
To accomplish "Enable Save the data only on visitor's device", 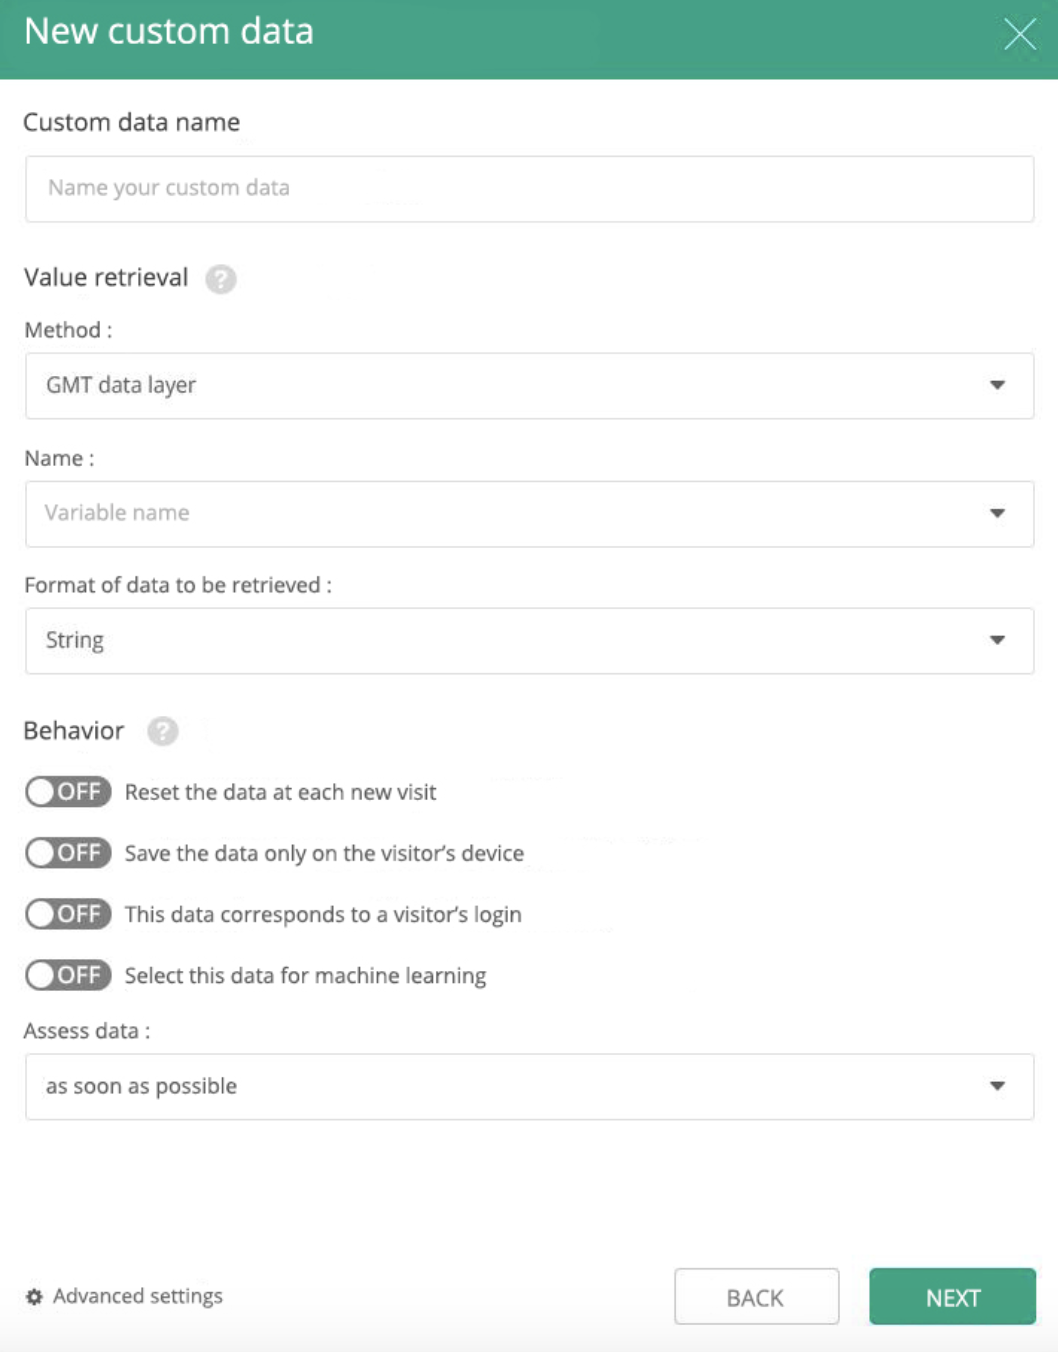I will [x=68, y=853].
